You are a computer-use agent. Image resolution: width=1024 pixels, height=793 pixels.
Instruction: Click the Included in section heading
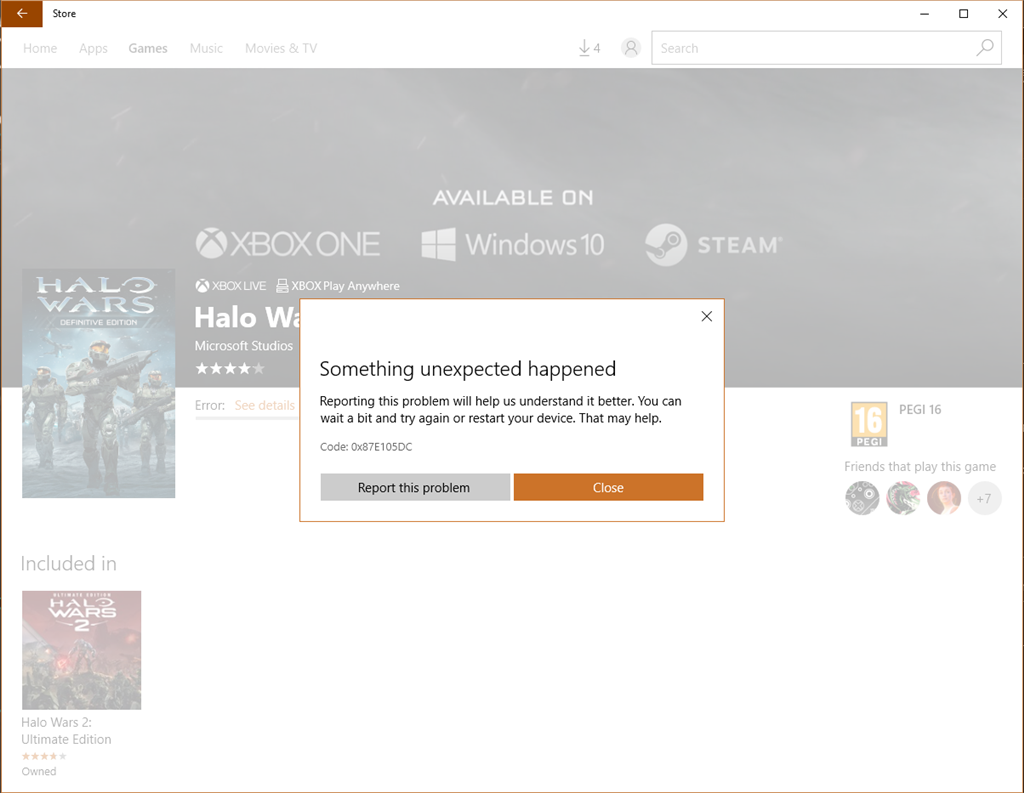[x=69, y=564]
